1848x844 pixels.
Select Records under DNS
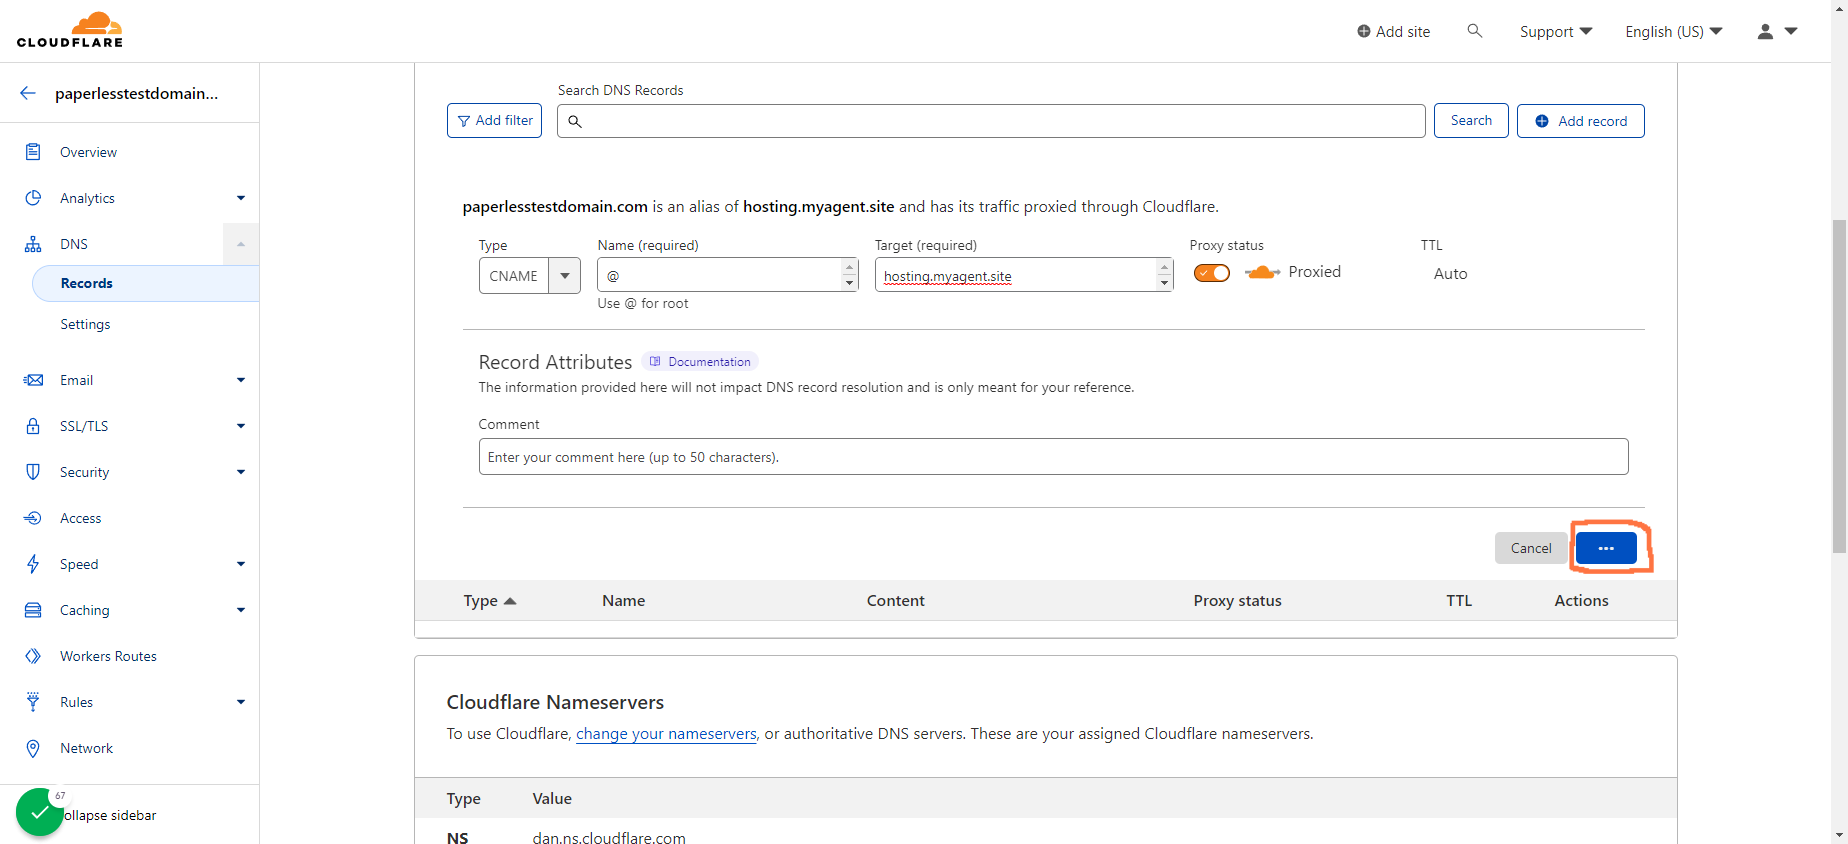coord(146,283)
